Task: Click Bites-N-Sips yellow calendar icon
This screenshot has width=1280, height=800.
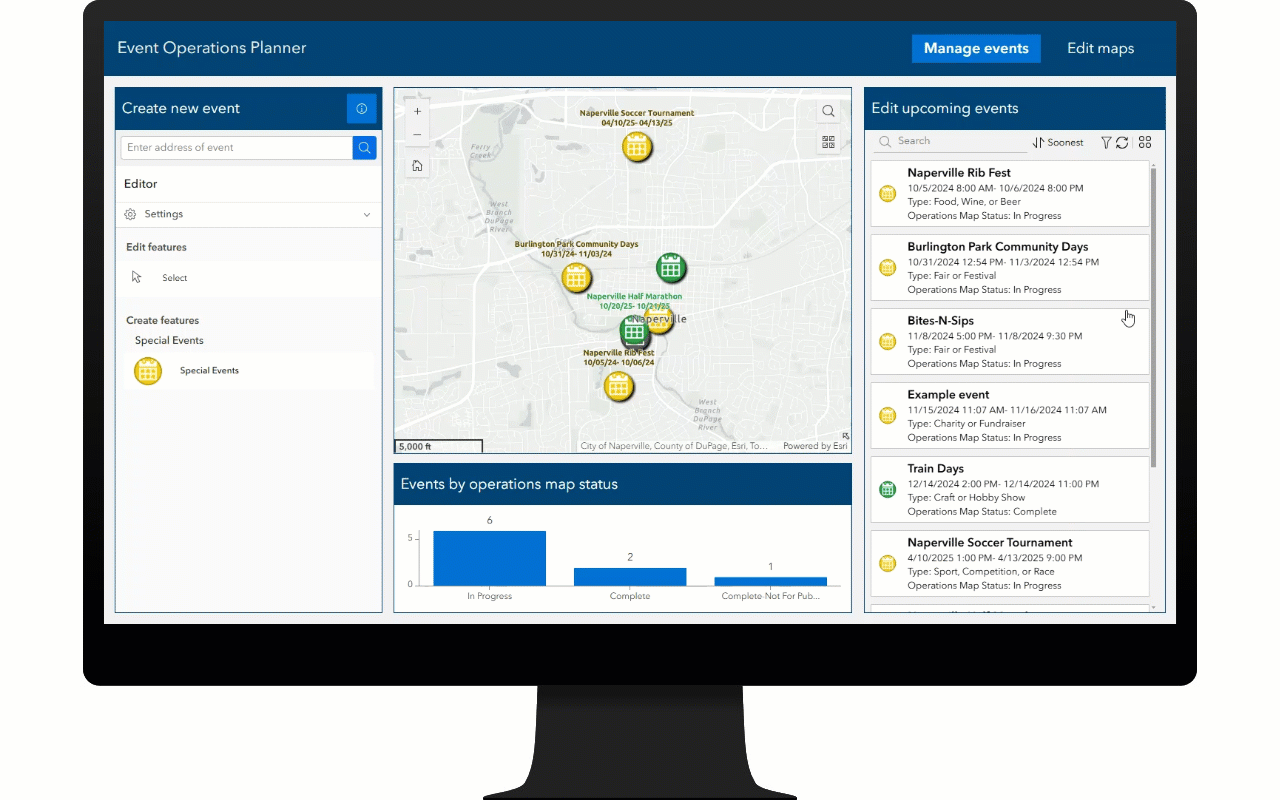Action: (887, 341)
